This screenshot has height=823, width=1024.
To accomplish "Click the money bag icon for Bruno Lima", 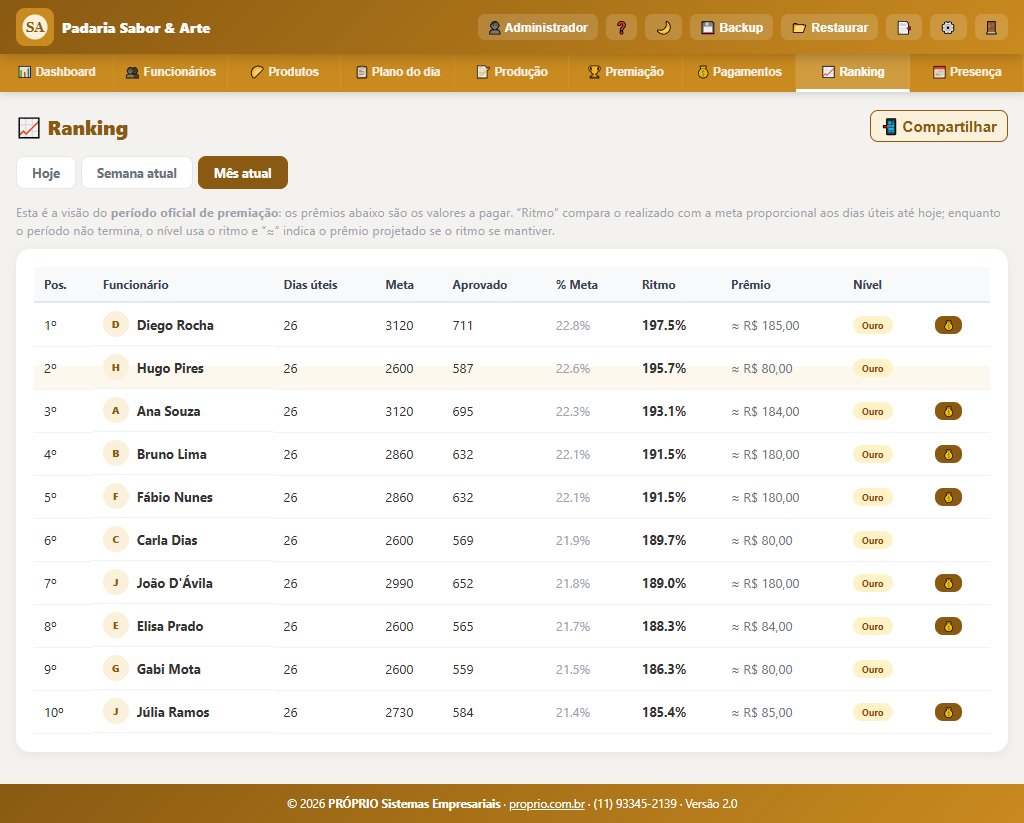I will point(948,455).
